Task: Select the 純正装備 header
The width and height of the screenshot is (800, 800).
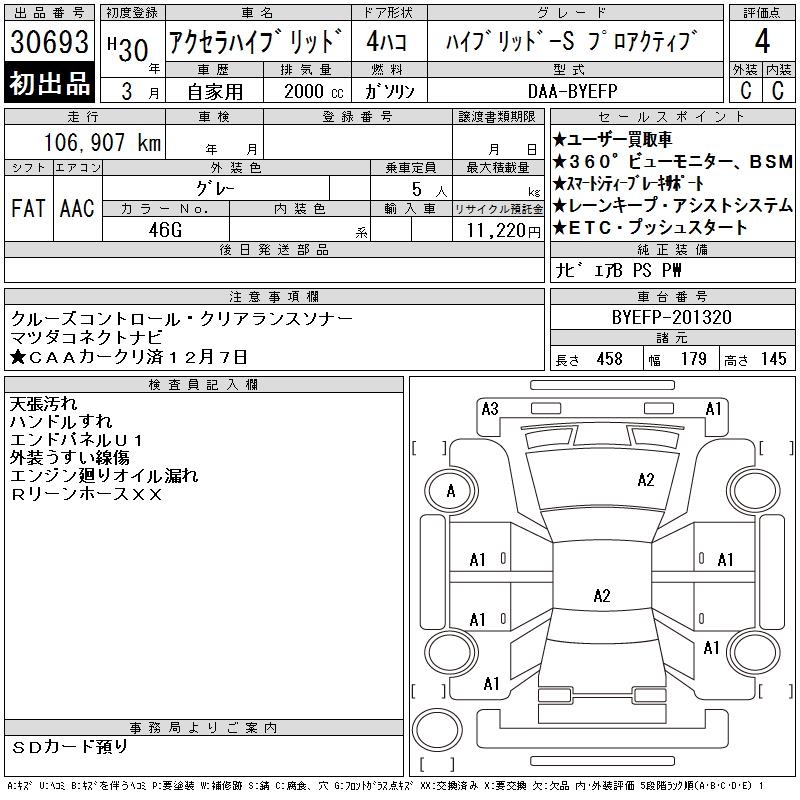Action: (672, 249)
